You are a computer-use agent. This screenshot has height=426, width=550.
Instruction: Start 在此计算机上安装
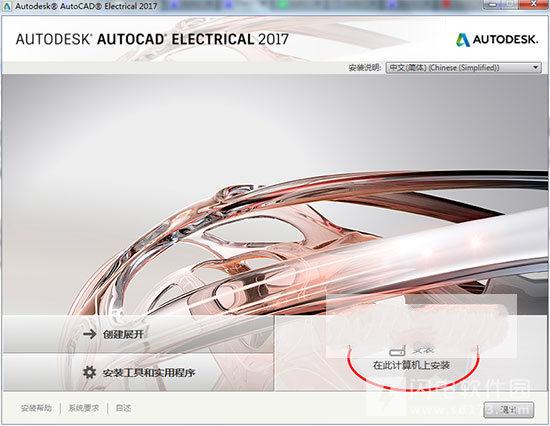tap(411, 365)
